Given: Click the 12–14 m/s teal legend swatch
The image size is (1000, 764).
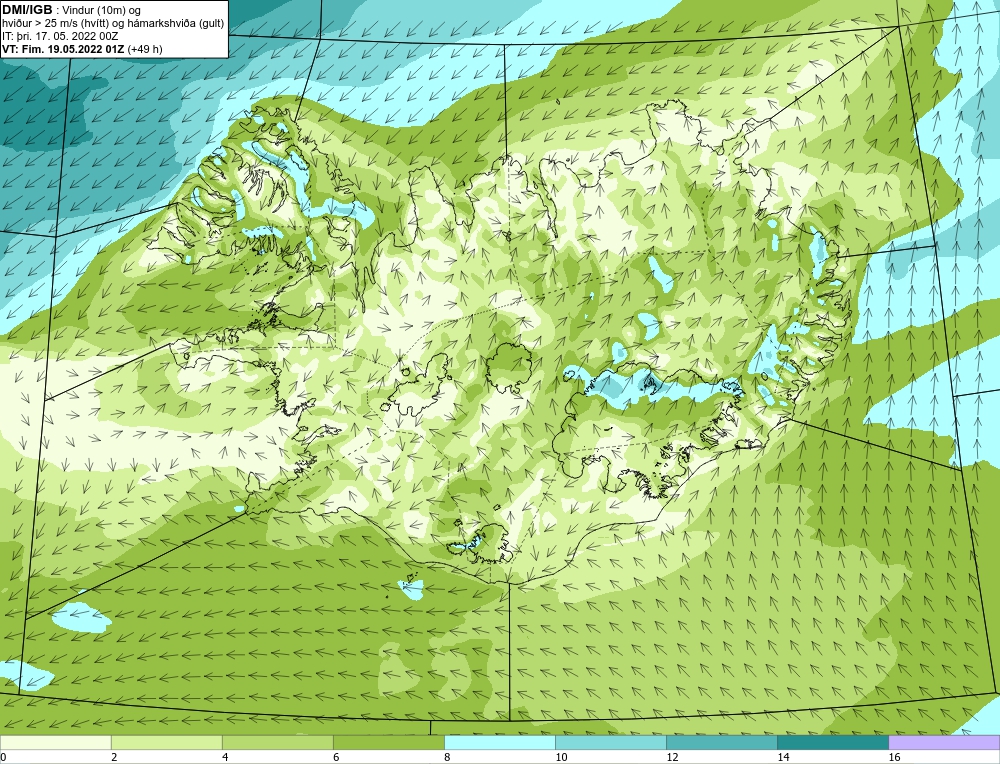Looking at the screenshot, I should tap(721, 742).
